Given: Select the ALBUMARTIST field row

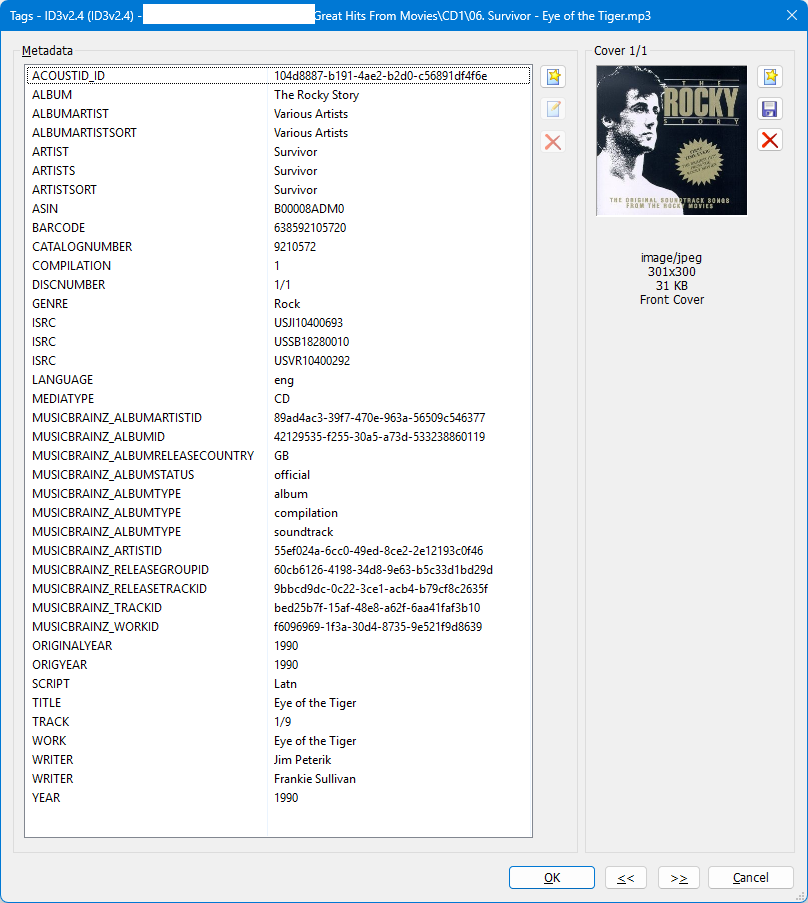Looking at the screenshot, I should (278, 113).
